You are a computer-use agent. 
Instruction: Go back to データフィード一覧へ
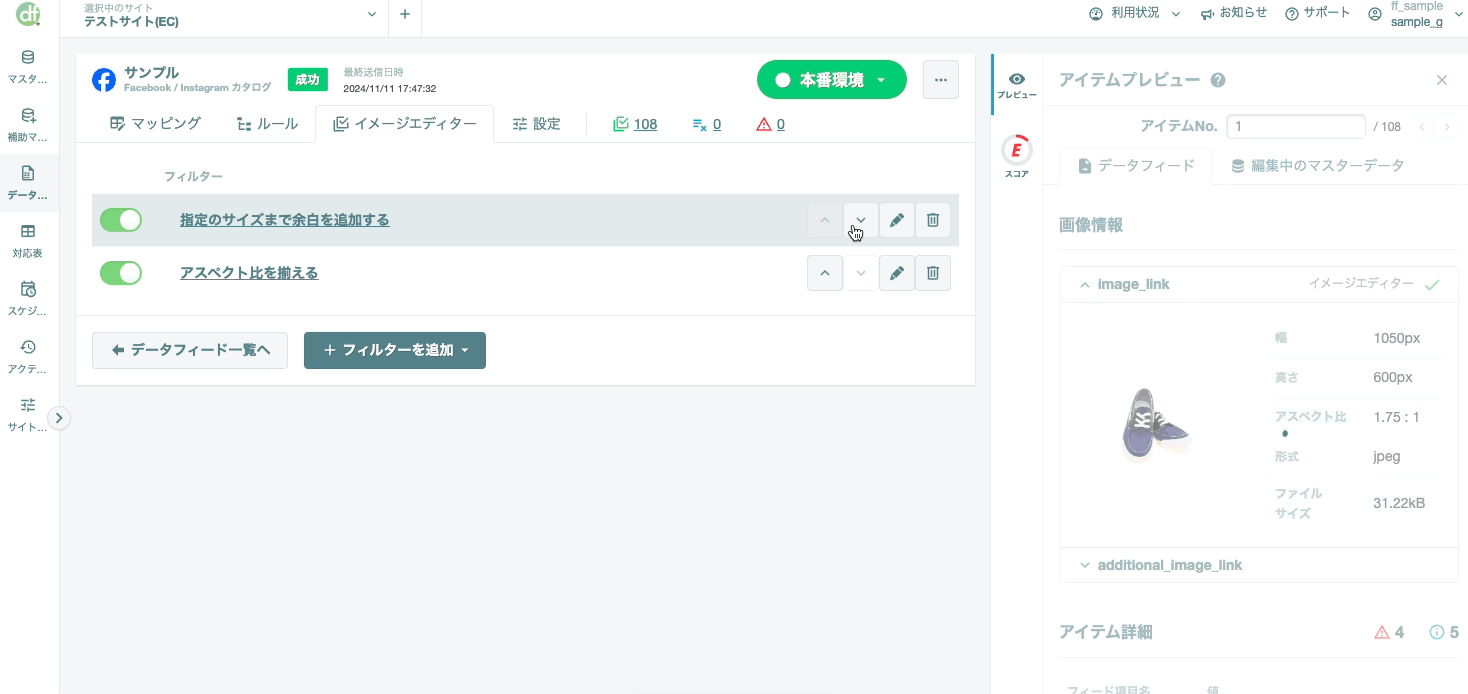coord(190,350)
